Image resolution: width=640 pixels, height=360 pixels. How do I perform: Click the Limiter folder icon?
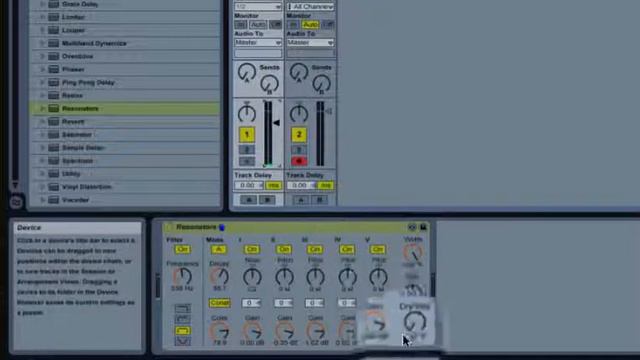click(x=53, y=17)
